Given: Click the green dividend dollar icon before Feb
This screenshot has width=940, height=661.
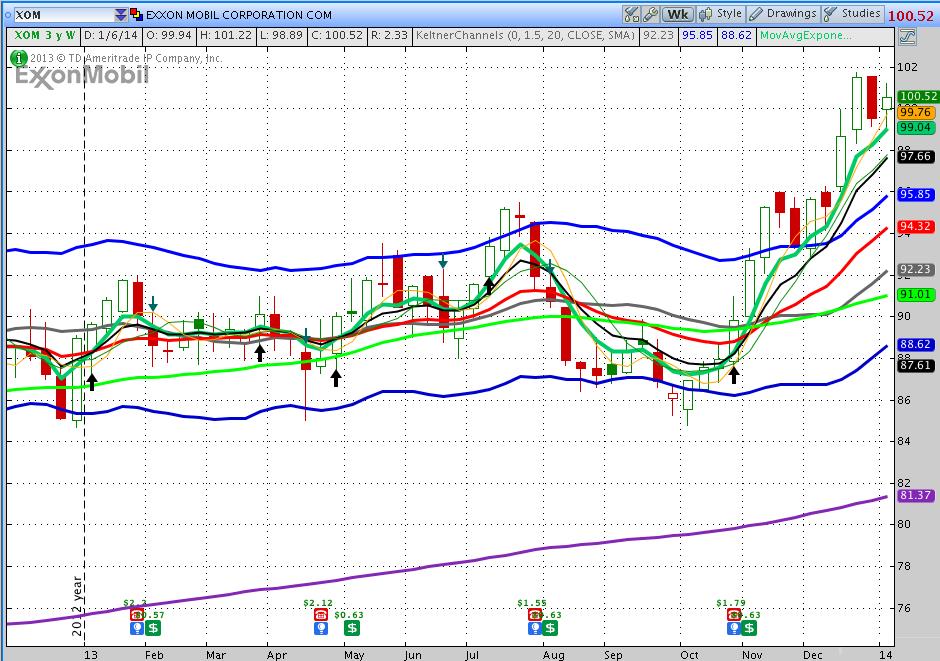Looking at the screenshot, I should coord(153,628).
